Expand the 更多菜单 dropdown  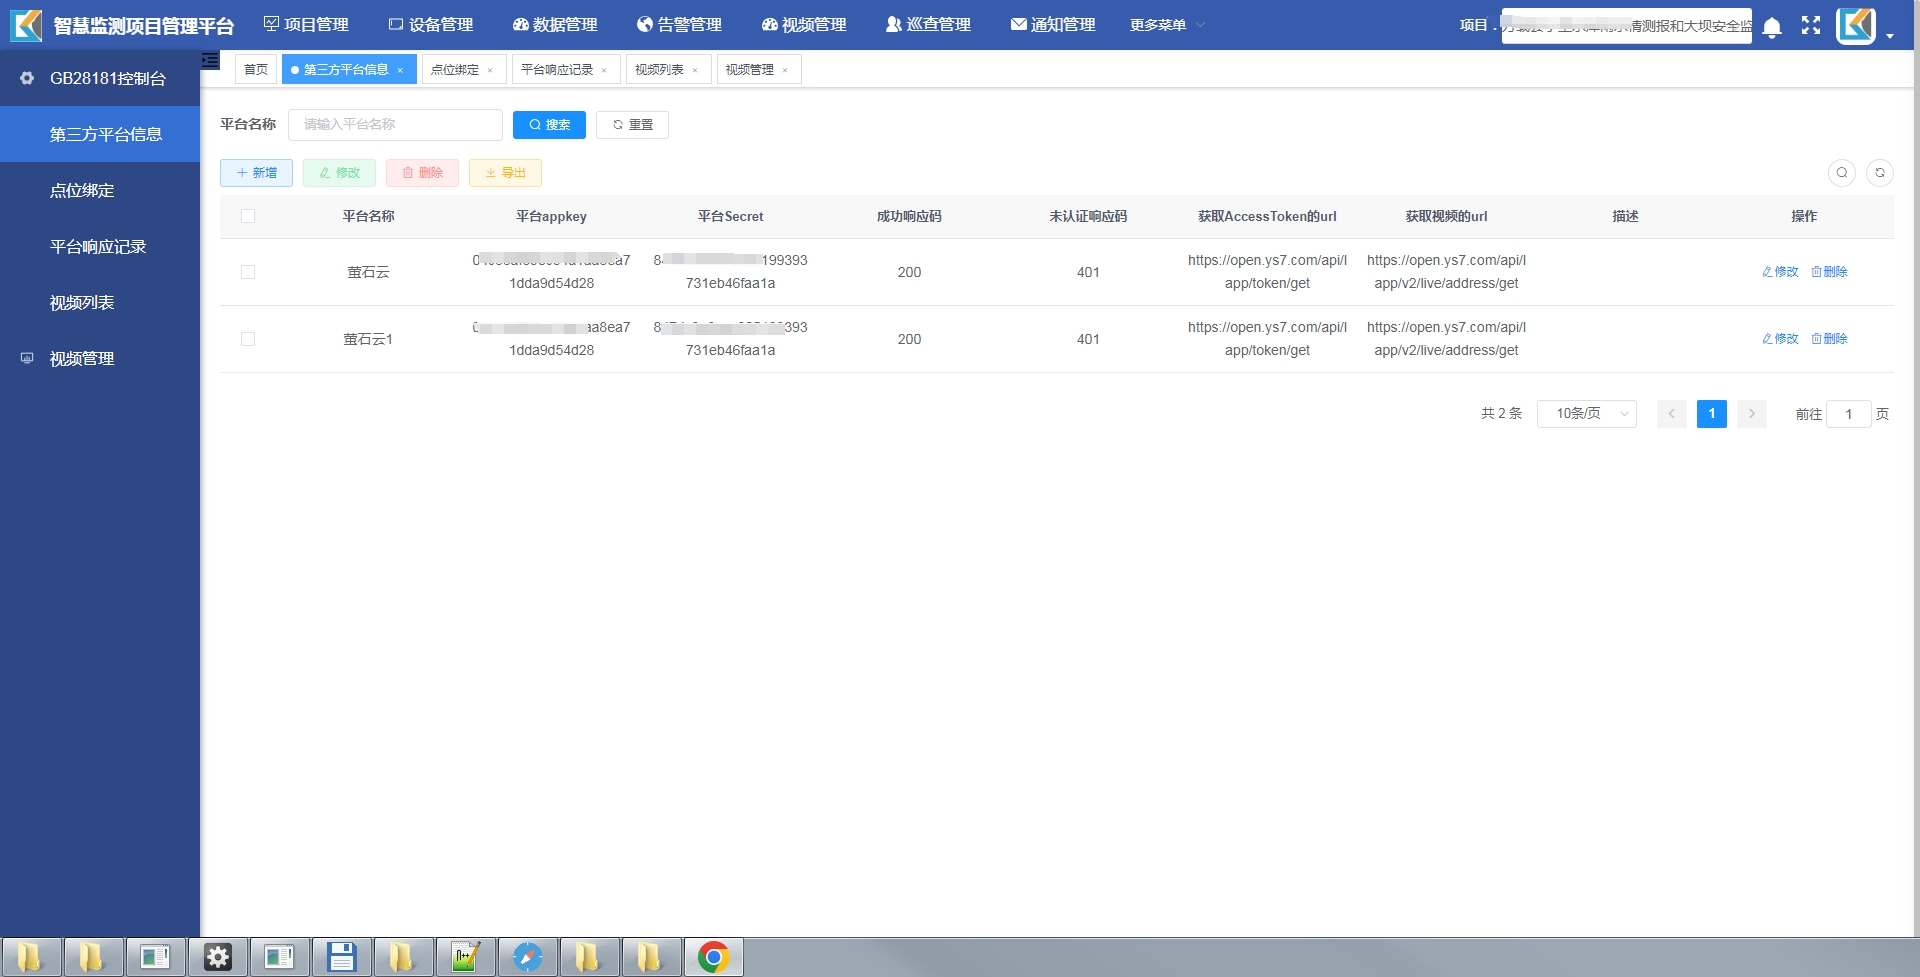pos(1166,25)
